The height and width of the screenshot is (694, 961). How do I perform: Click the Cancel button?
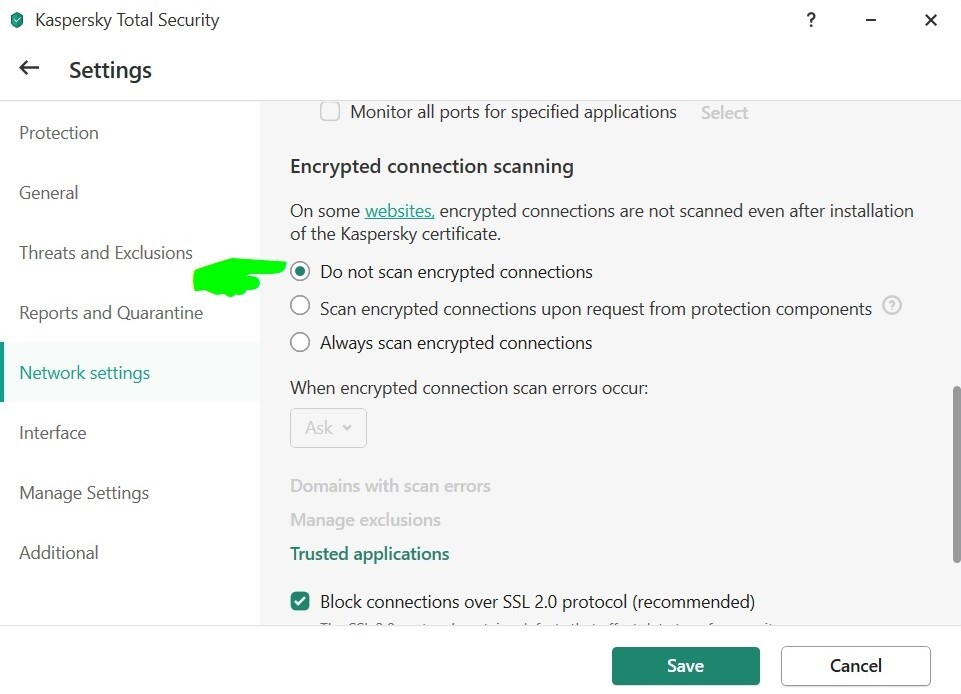(x=855, y=666)
